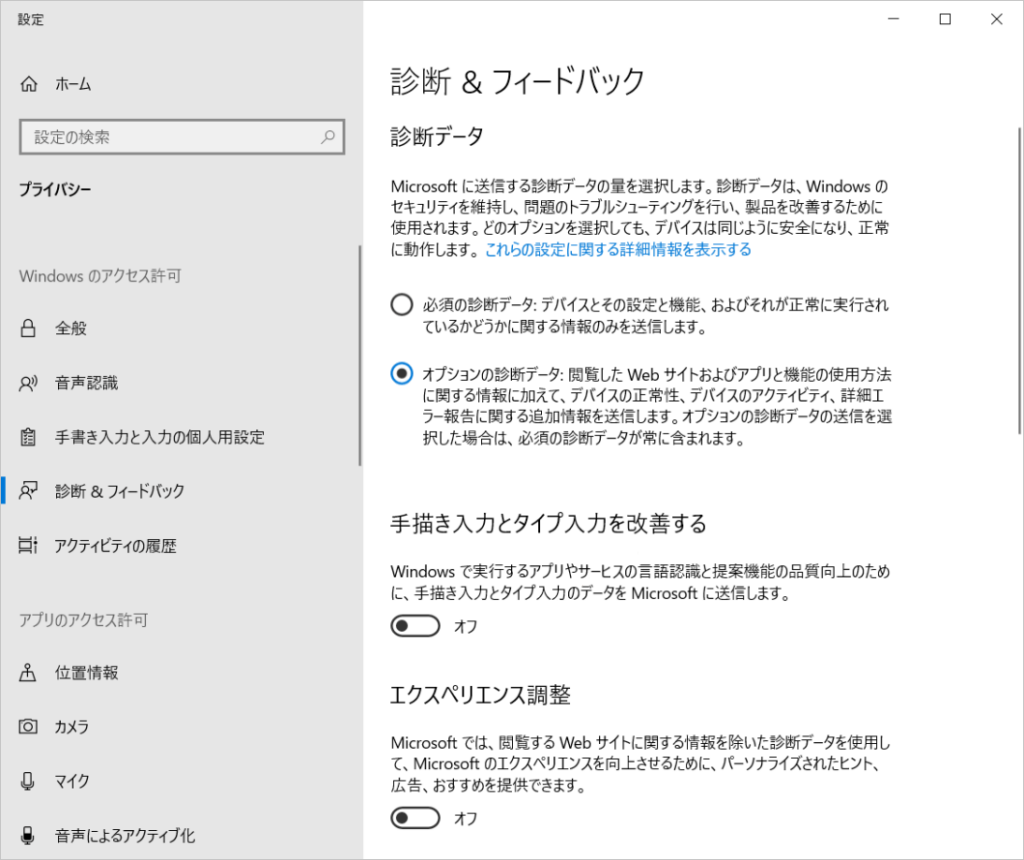Select the 音声認識 microphone-person icon
The height and width of the screenshot is (860, 1024).
29,382
